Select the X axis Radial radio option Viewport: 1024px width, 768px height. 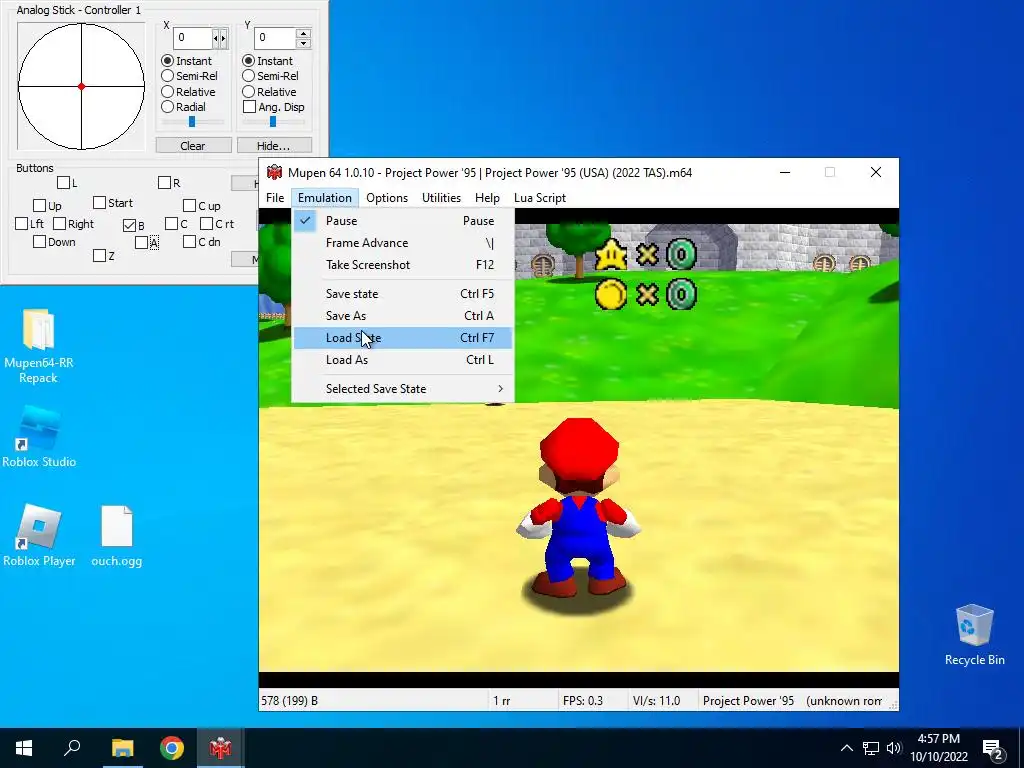click(x=168, y=106)
